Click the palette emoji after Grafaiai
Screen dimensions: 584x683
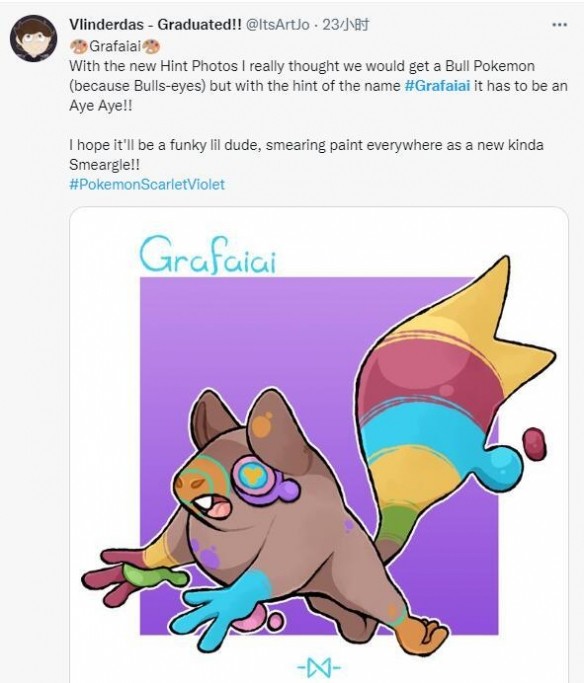152,46
